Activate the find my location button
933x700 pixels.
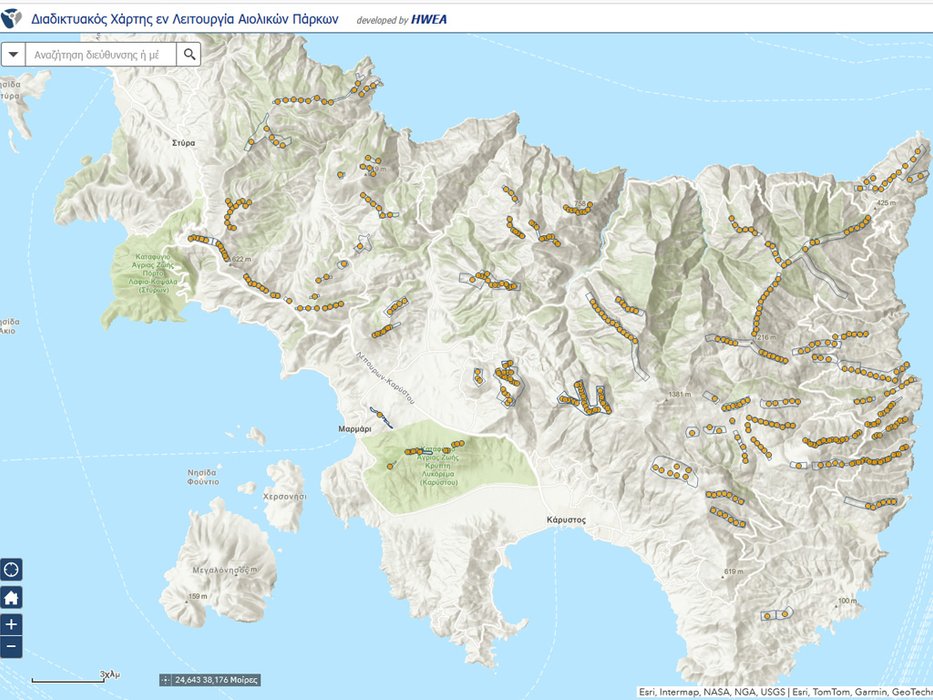click(12, 570)
